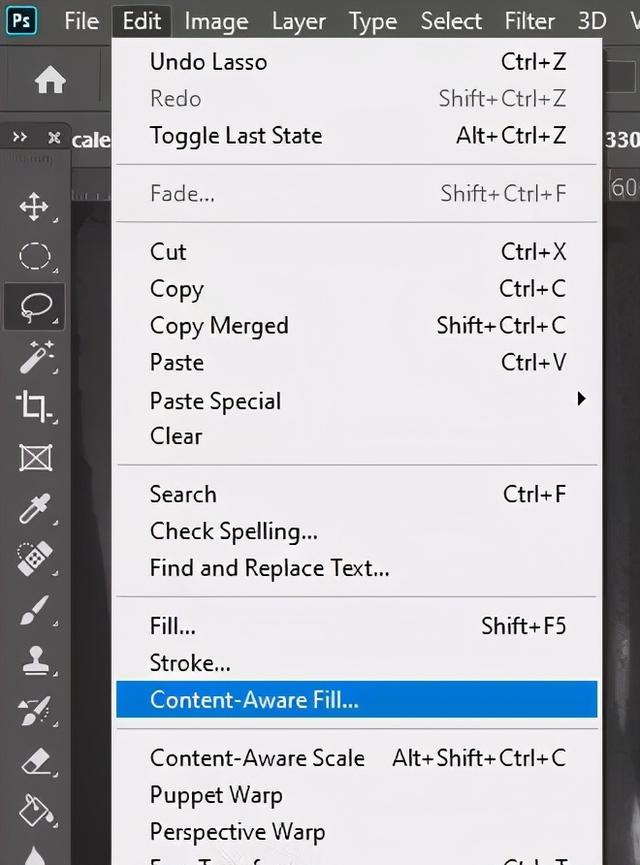Pick the Magic Wand tool
Screen dimensions: 640x865
coord(36,357)
